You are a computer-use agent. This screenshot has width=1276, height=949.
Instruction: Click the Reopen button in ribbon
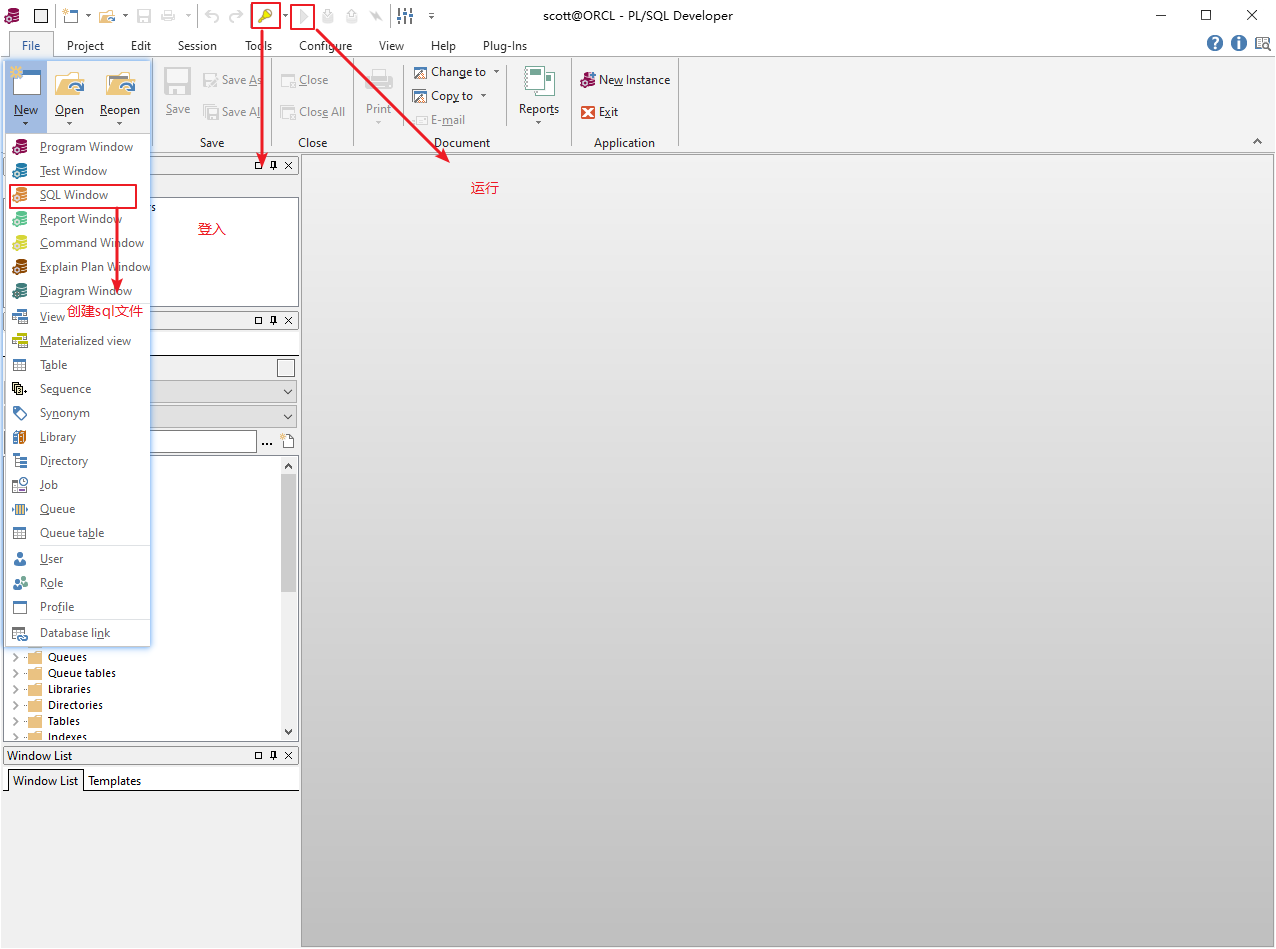click(120, 97)
